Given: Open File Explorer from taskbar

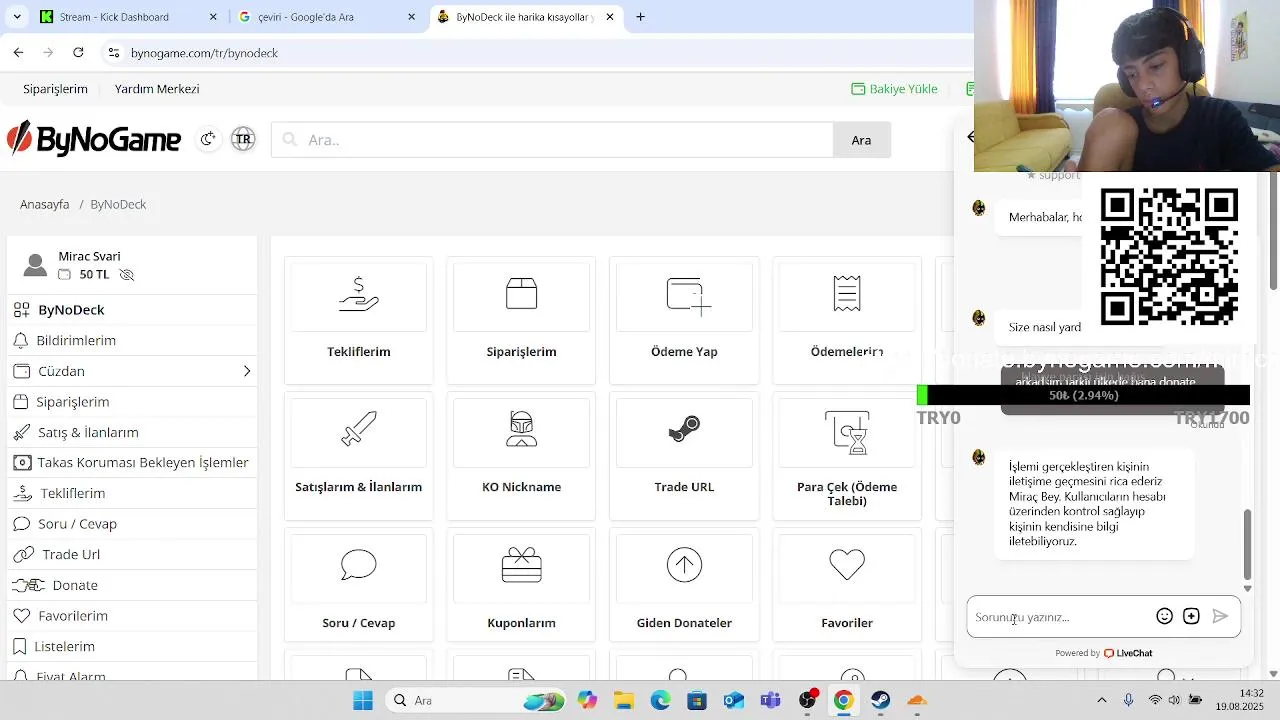Looking at the screenshot, I should pos(624,700).
